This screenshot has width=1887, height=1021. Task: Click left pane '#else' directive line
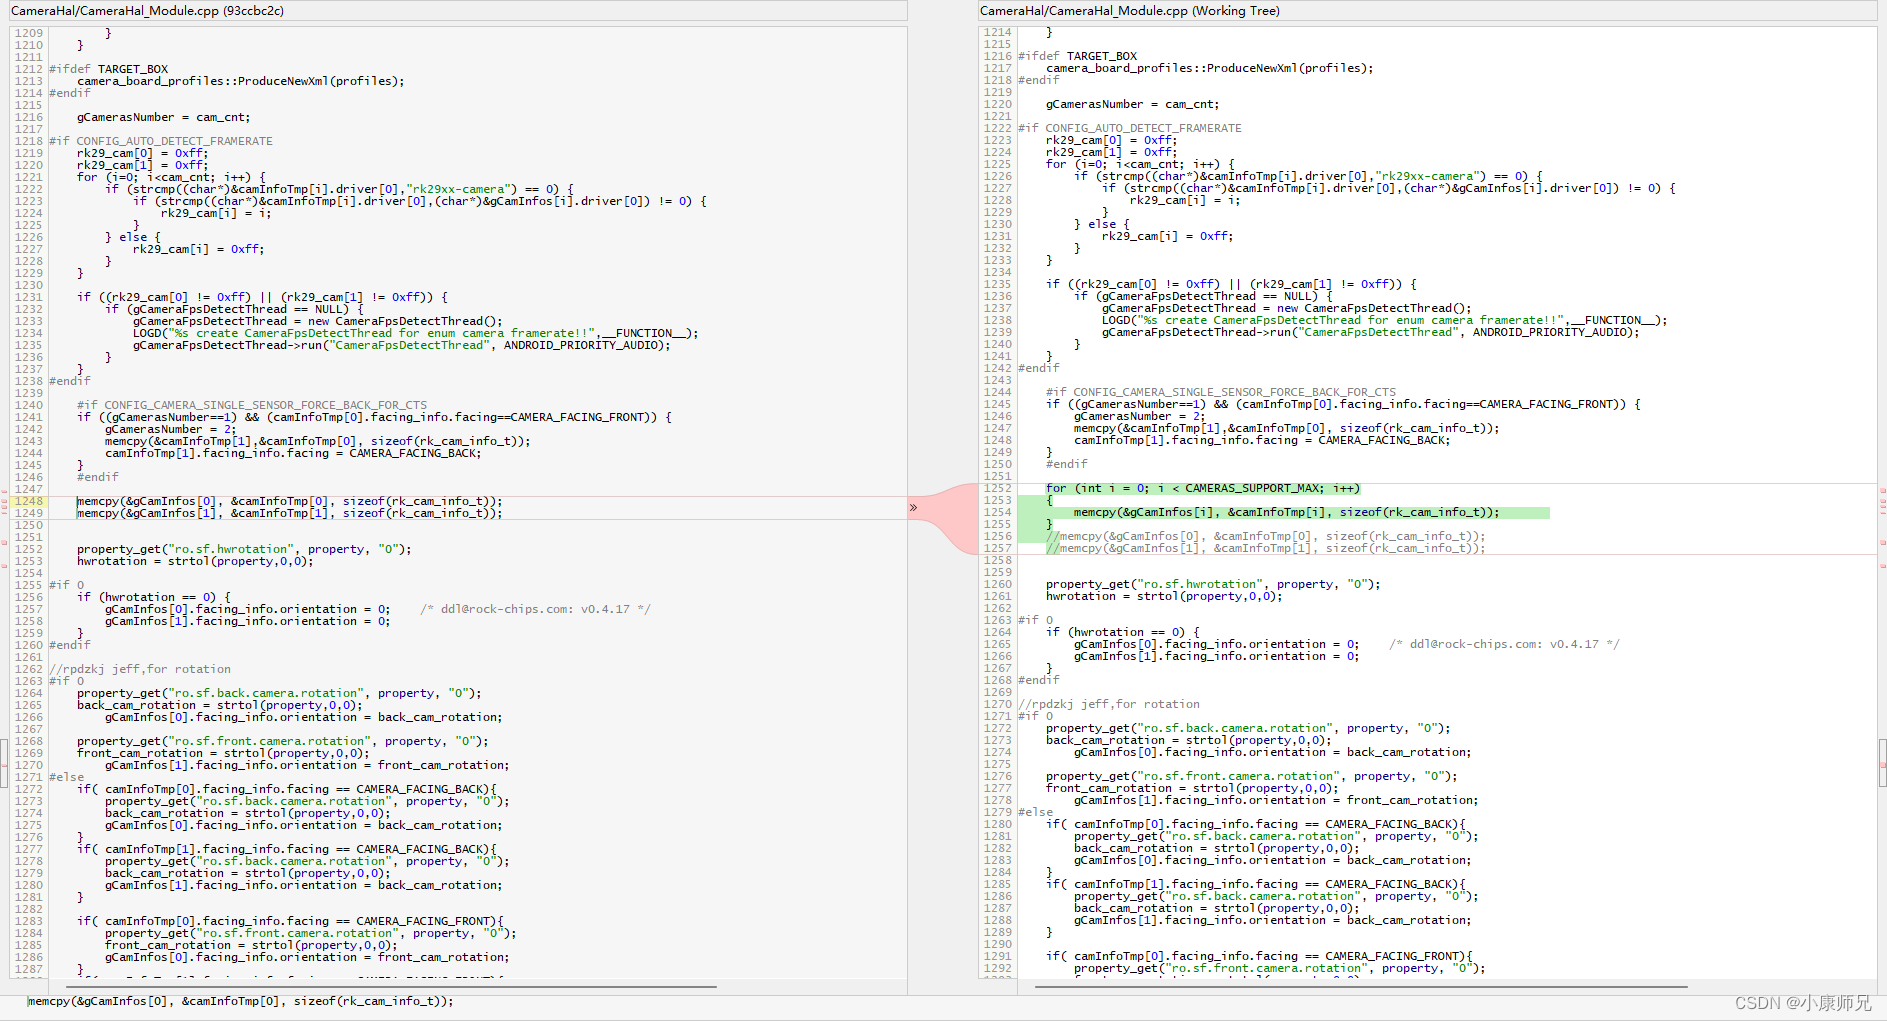click(x=67, y=777)
